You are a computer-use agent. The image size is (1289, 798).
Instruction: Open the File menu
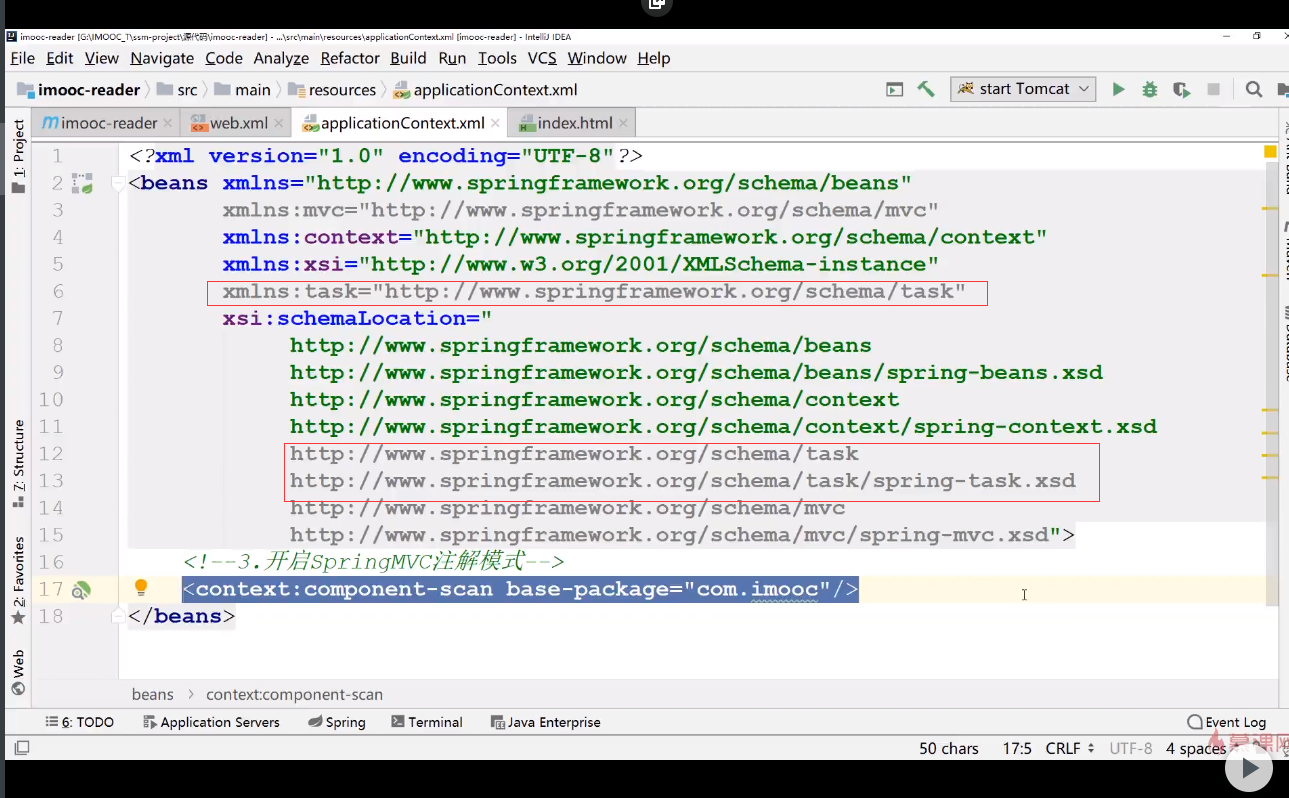22,58
